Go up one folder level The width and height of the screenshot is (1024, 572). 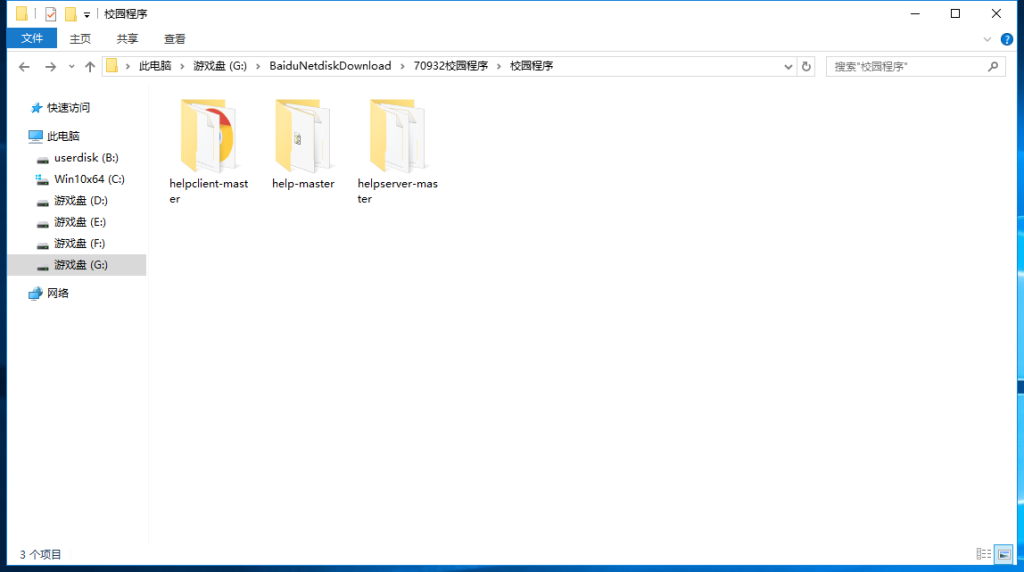(x=90, y=67)
